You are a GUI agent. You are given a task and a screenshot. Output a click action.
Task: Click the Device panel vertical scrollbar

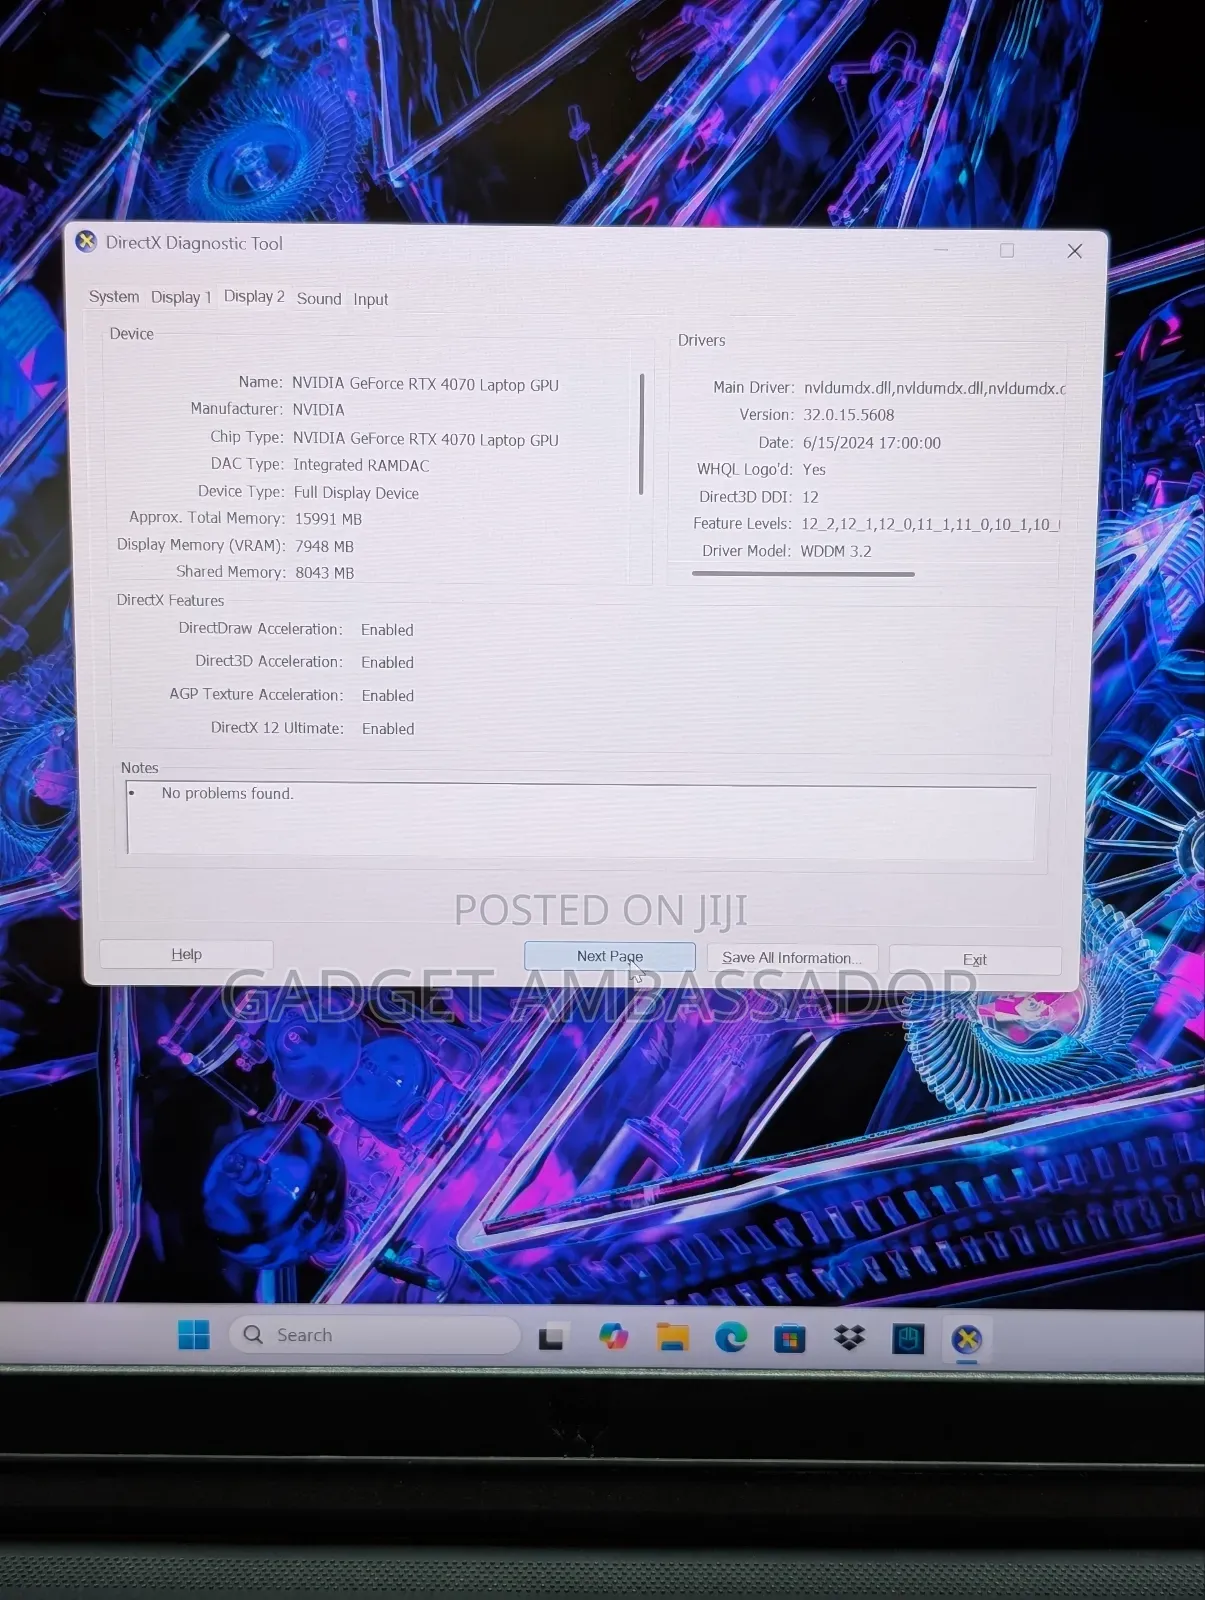point(641,434)
